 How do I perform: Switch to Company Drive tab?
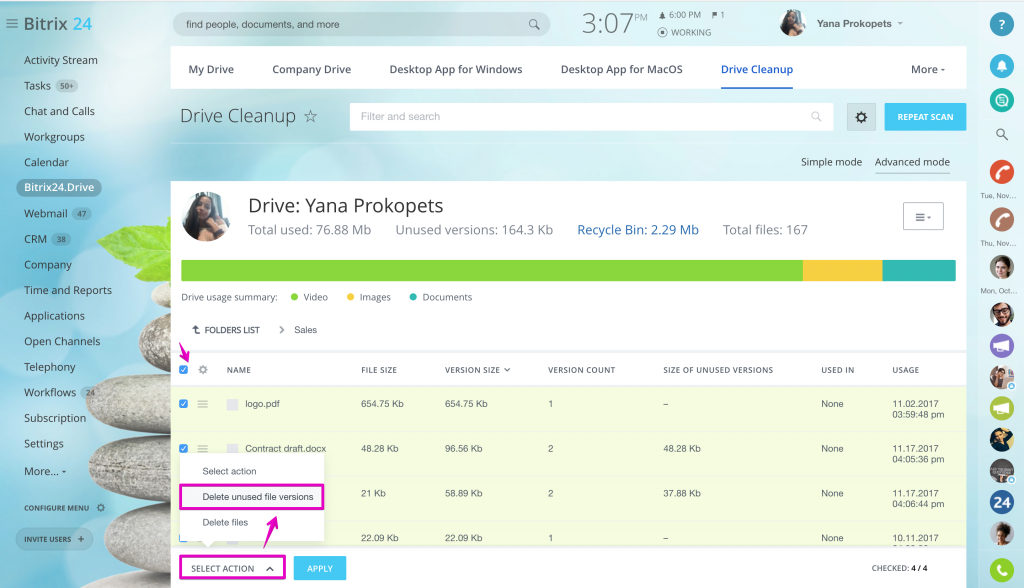pos(312,69)
